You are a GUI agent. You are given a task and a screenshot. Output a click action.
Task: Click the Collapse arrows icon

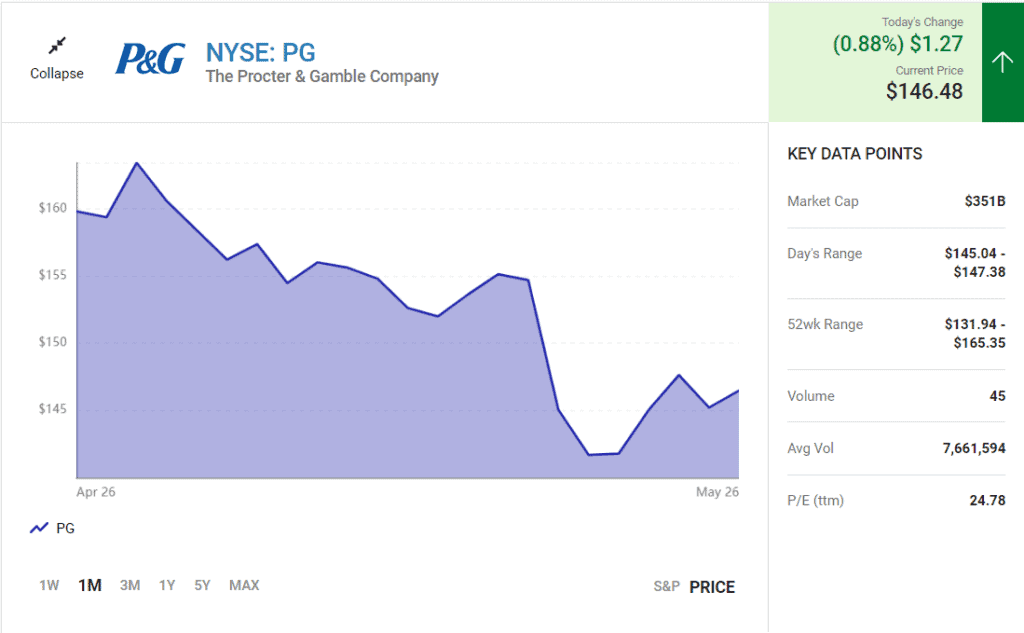(x=57, y=46)
